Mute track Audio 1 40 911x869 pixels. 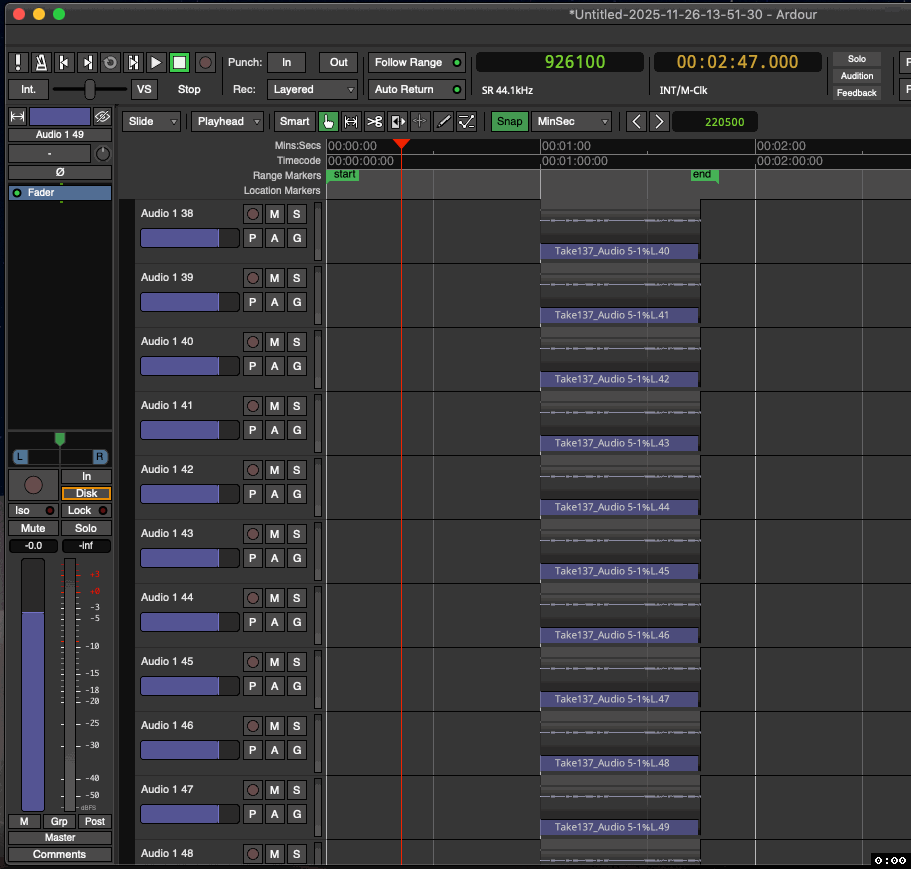[274, 342]
